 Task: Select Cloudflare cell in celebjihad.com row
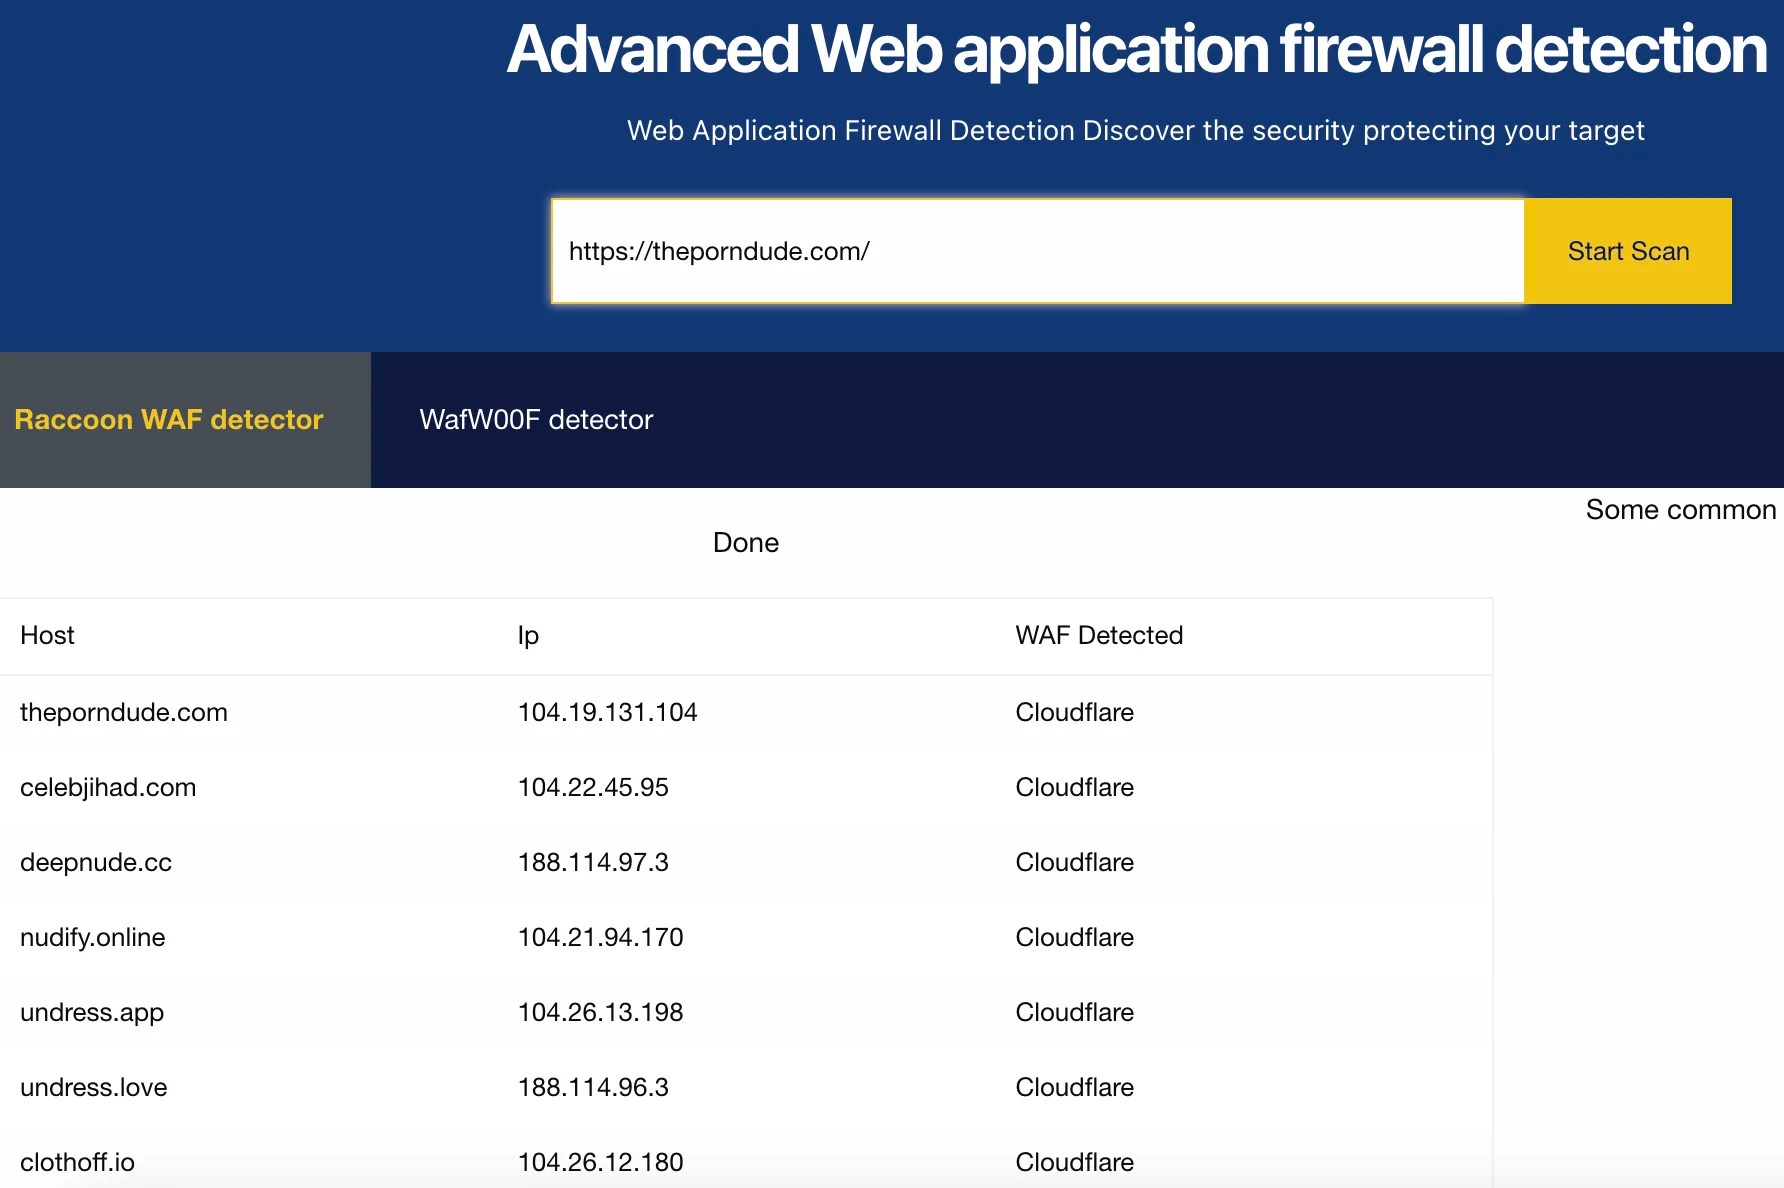click(x=1075, y=787)
